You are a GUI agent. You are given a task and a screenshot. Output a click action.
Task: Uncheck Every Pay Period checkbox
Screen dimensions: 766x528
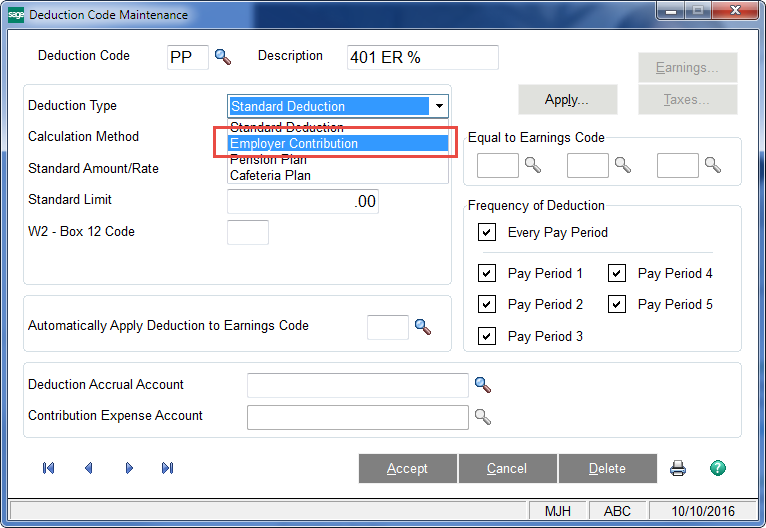pyautogui.click(x=487, y=233)
